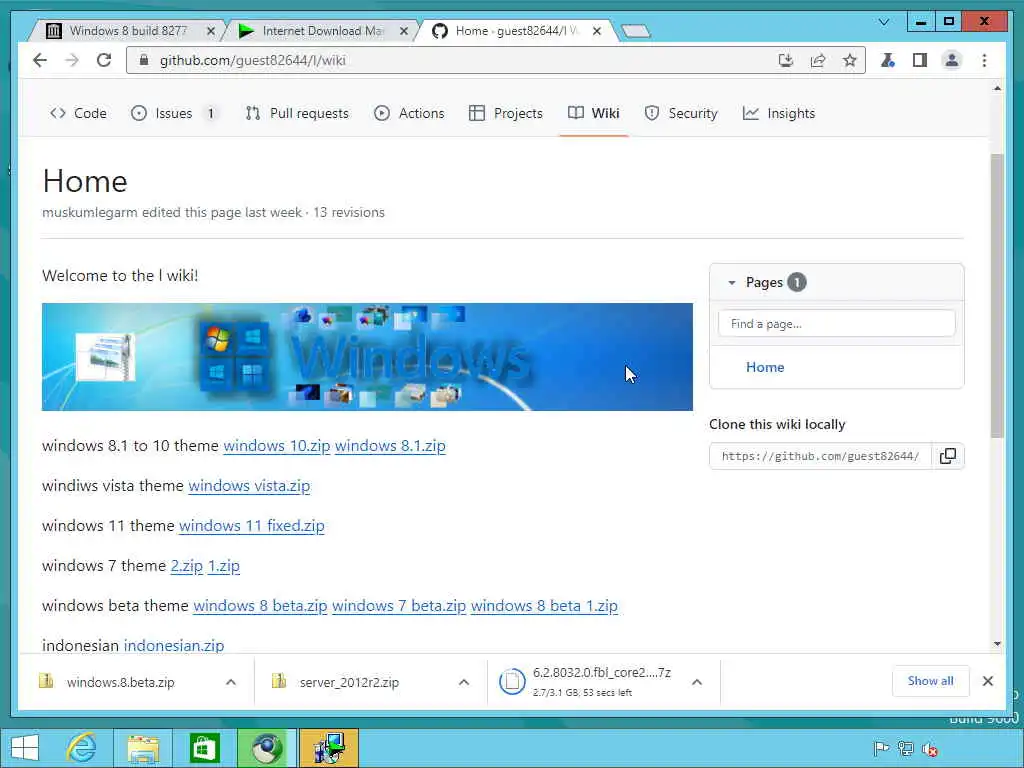Screen dimensions: 1024x768
Task: Click the Find a page search field
Action: (837, 323)
